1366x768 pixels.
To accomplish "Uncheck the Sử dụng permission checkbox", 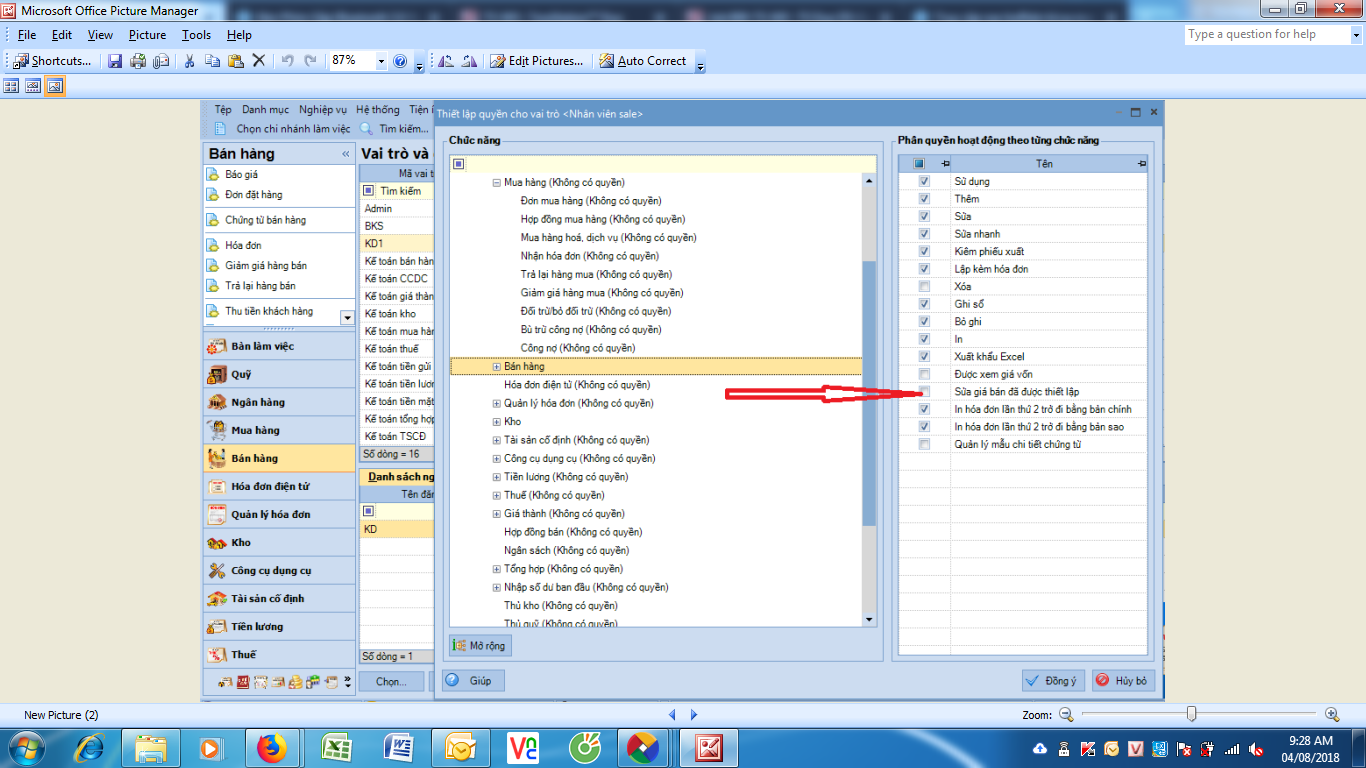I will [x=924, y=181].
